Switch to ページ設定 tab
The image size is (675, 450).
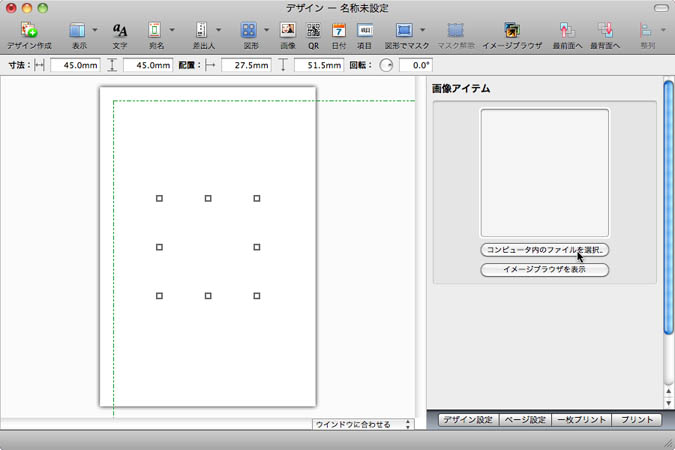[x=523, y=421]
